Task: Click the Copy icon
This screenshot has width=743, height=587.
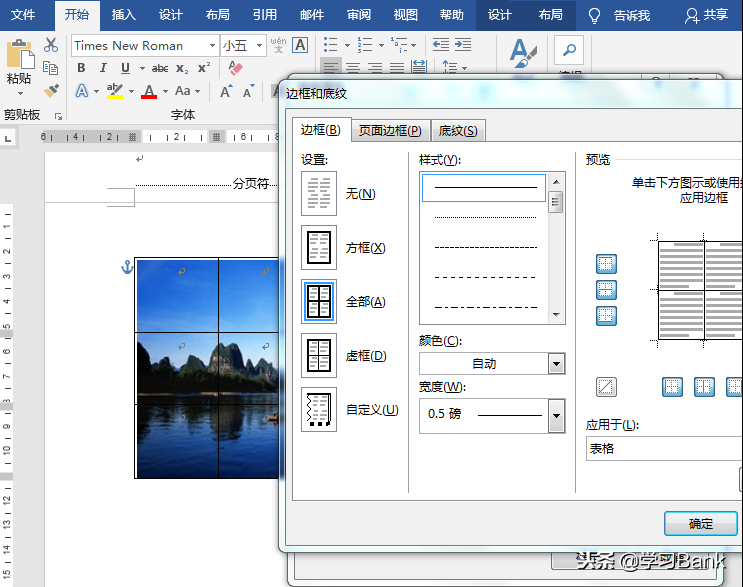Action: pos(51,68)
